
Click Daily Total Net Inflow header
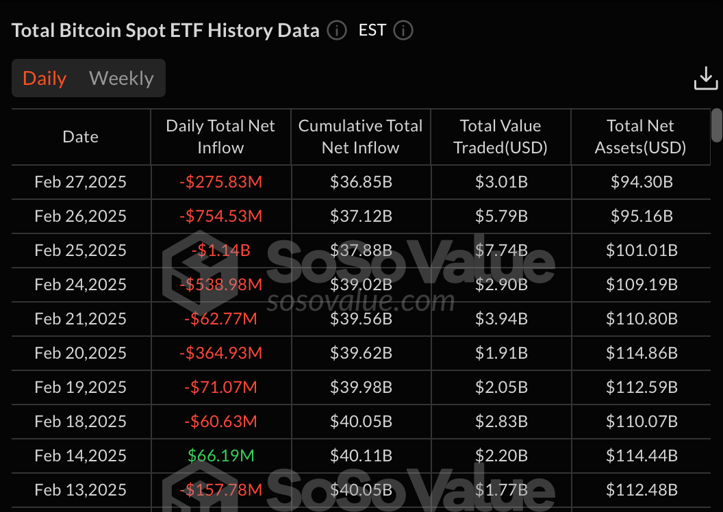[x=220, y=137]
